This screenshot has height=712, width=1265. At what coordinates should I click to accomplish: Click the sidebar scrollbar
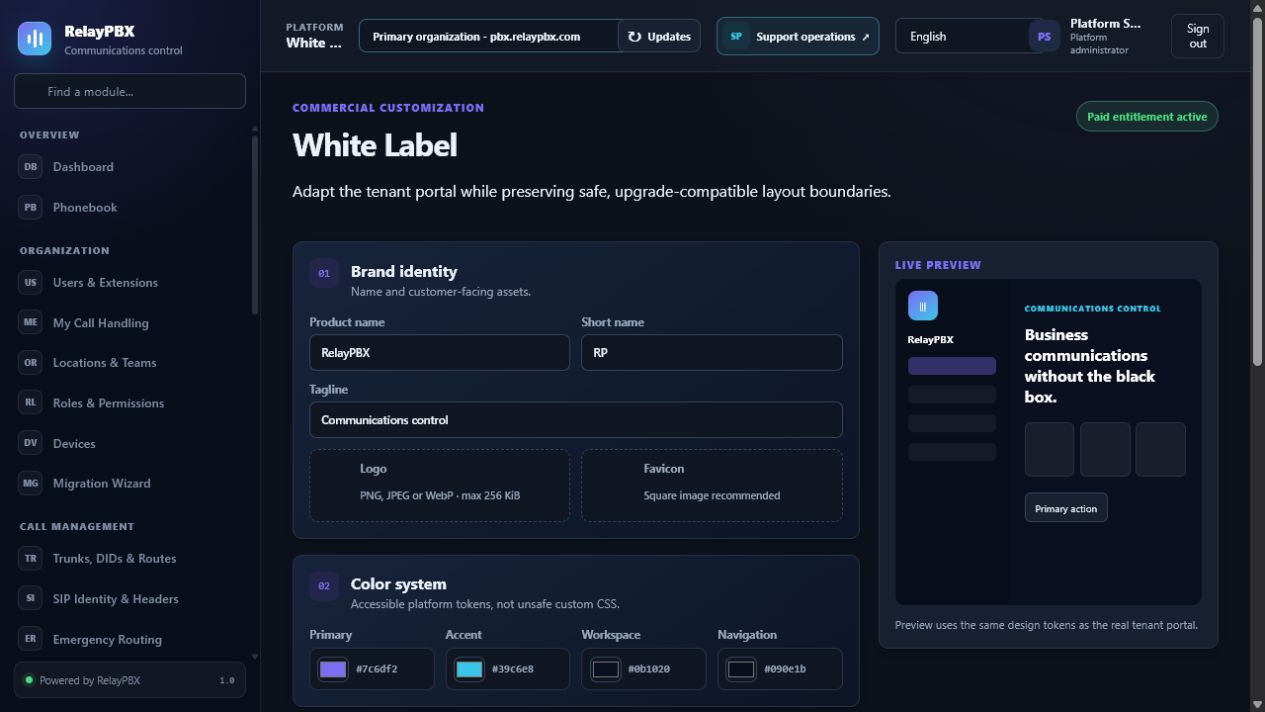pos(254,225)
